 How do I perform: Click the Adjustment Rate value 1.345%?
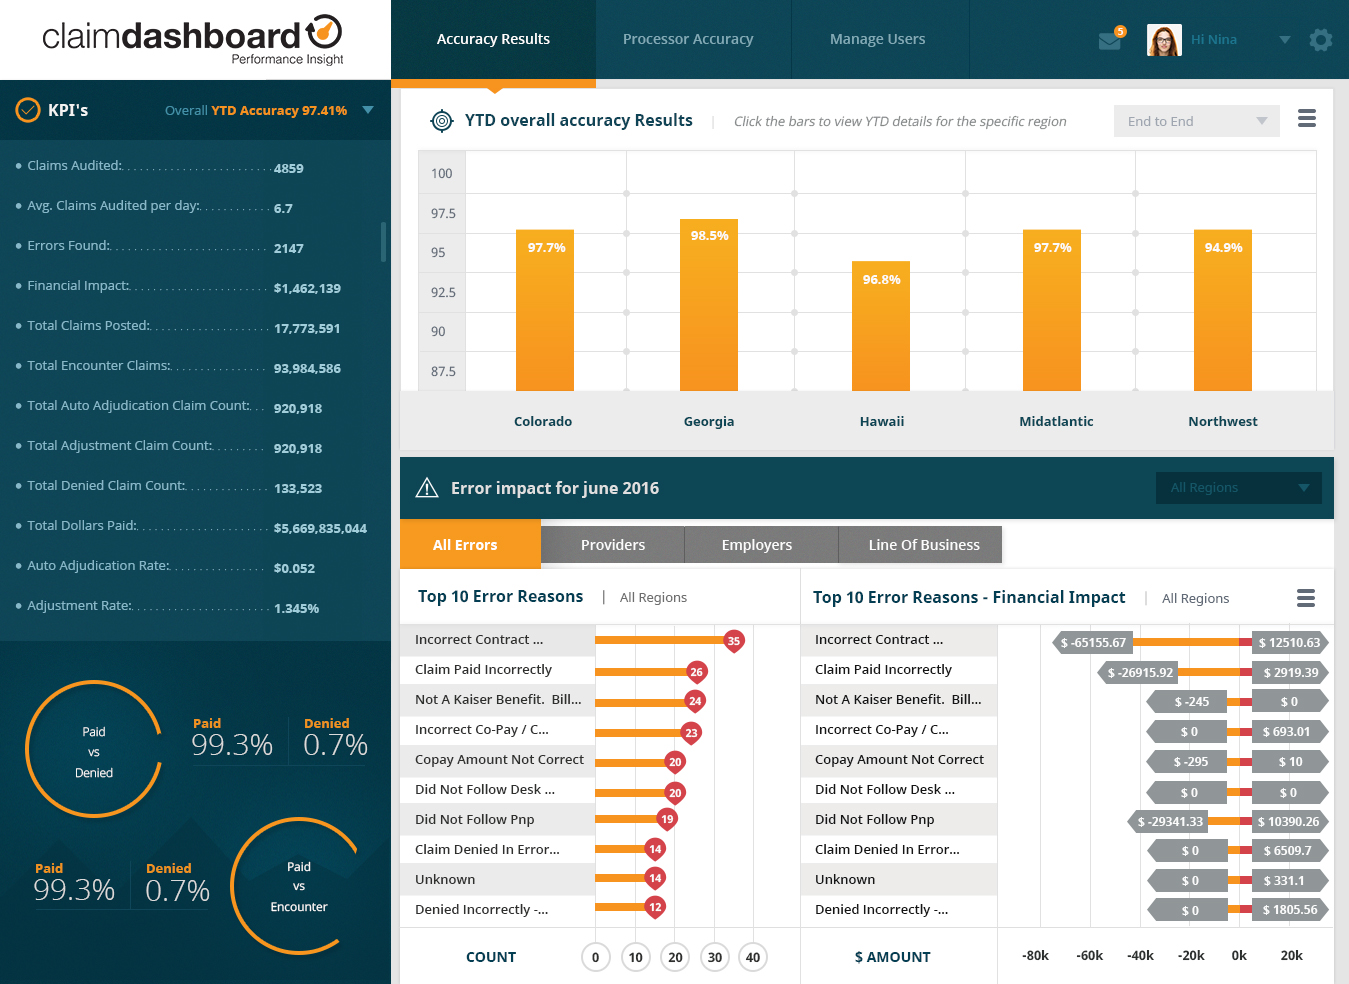296,608
